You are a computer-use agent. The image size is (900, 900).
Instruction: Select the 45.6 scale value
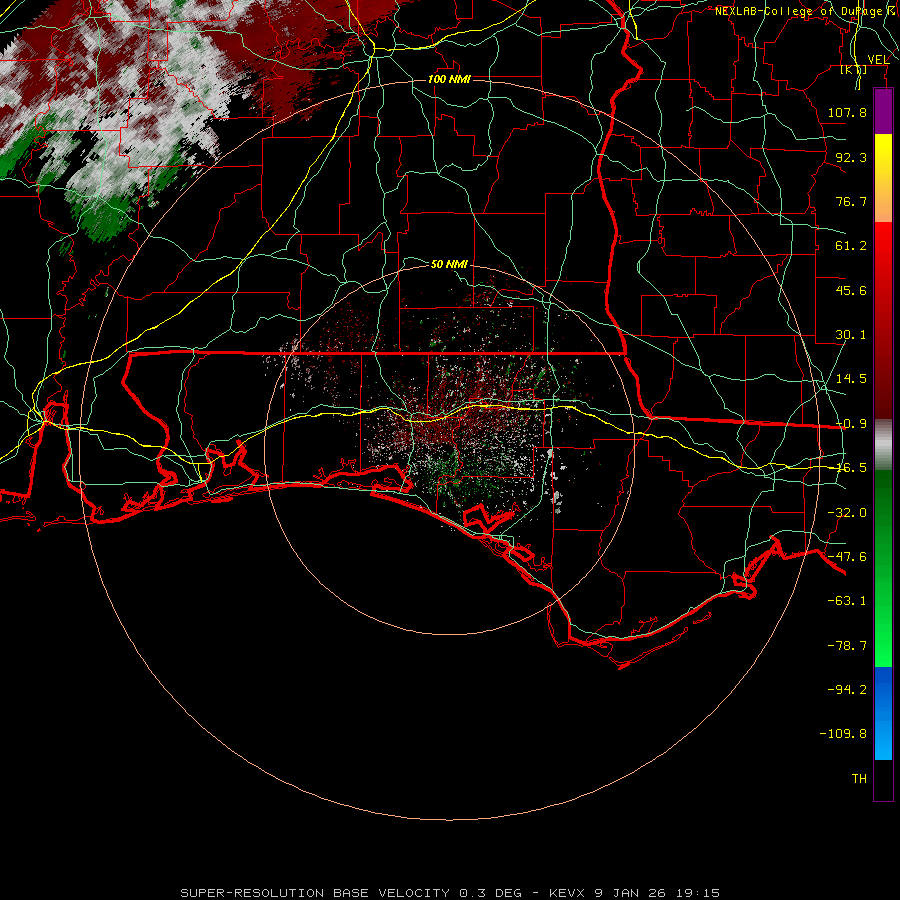point(851,290)
